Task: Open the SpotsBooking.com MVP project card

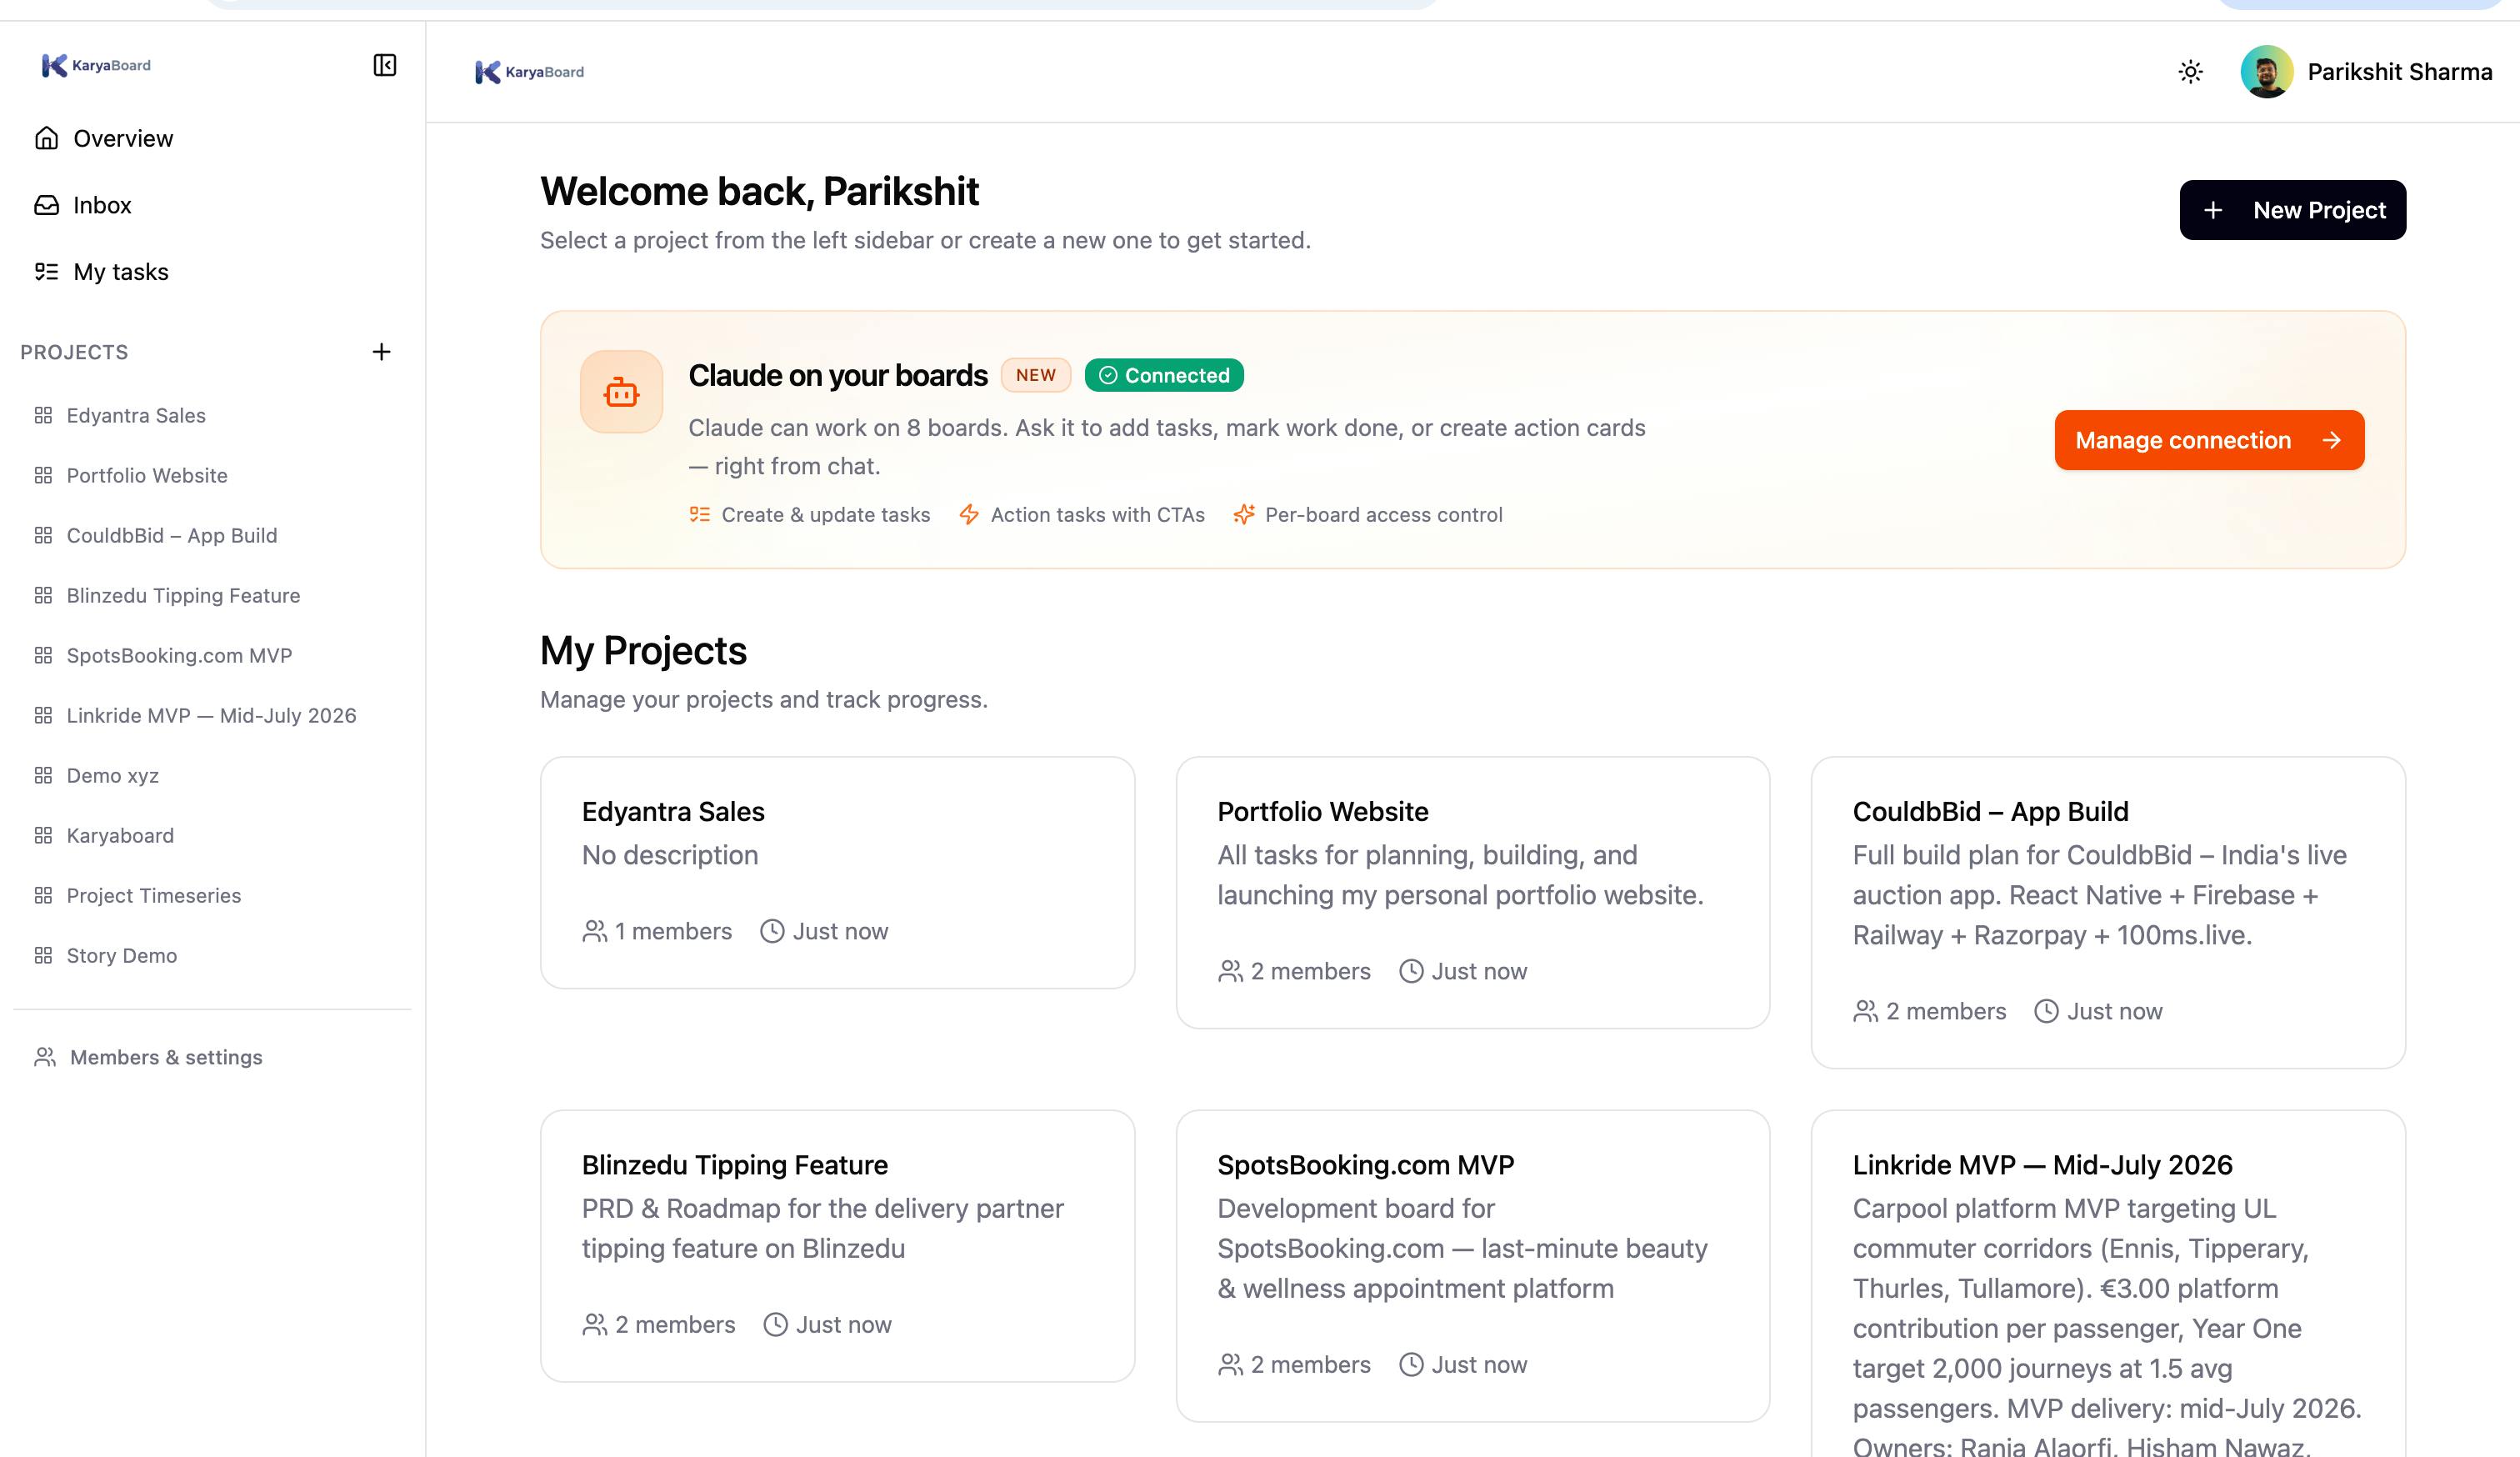Action: tap(1473, 1266)
